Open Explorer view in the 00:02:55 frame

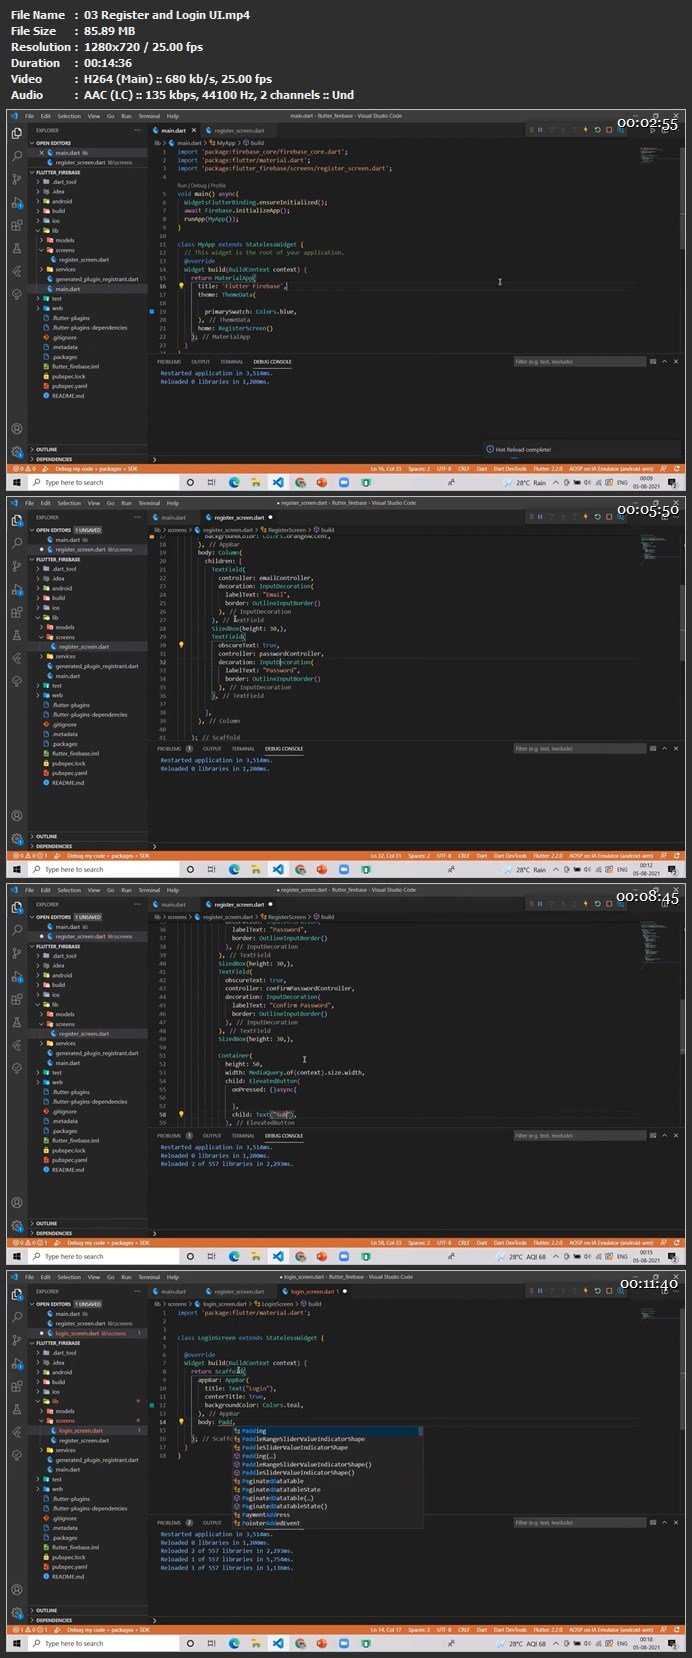16,133
